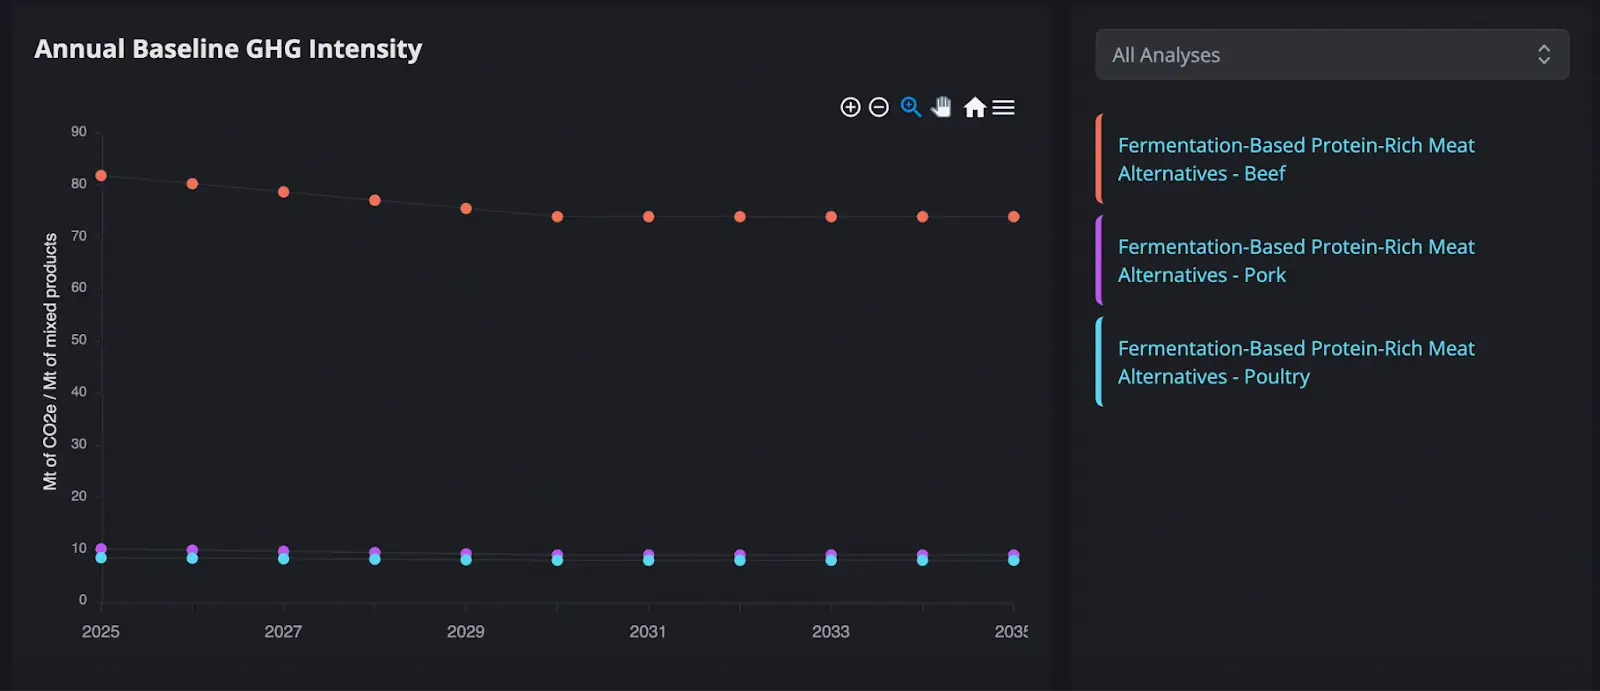The image size is (1600, 691).
Task: Click the zoom in plus icon
Action: [x=850, y=107]
